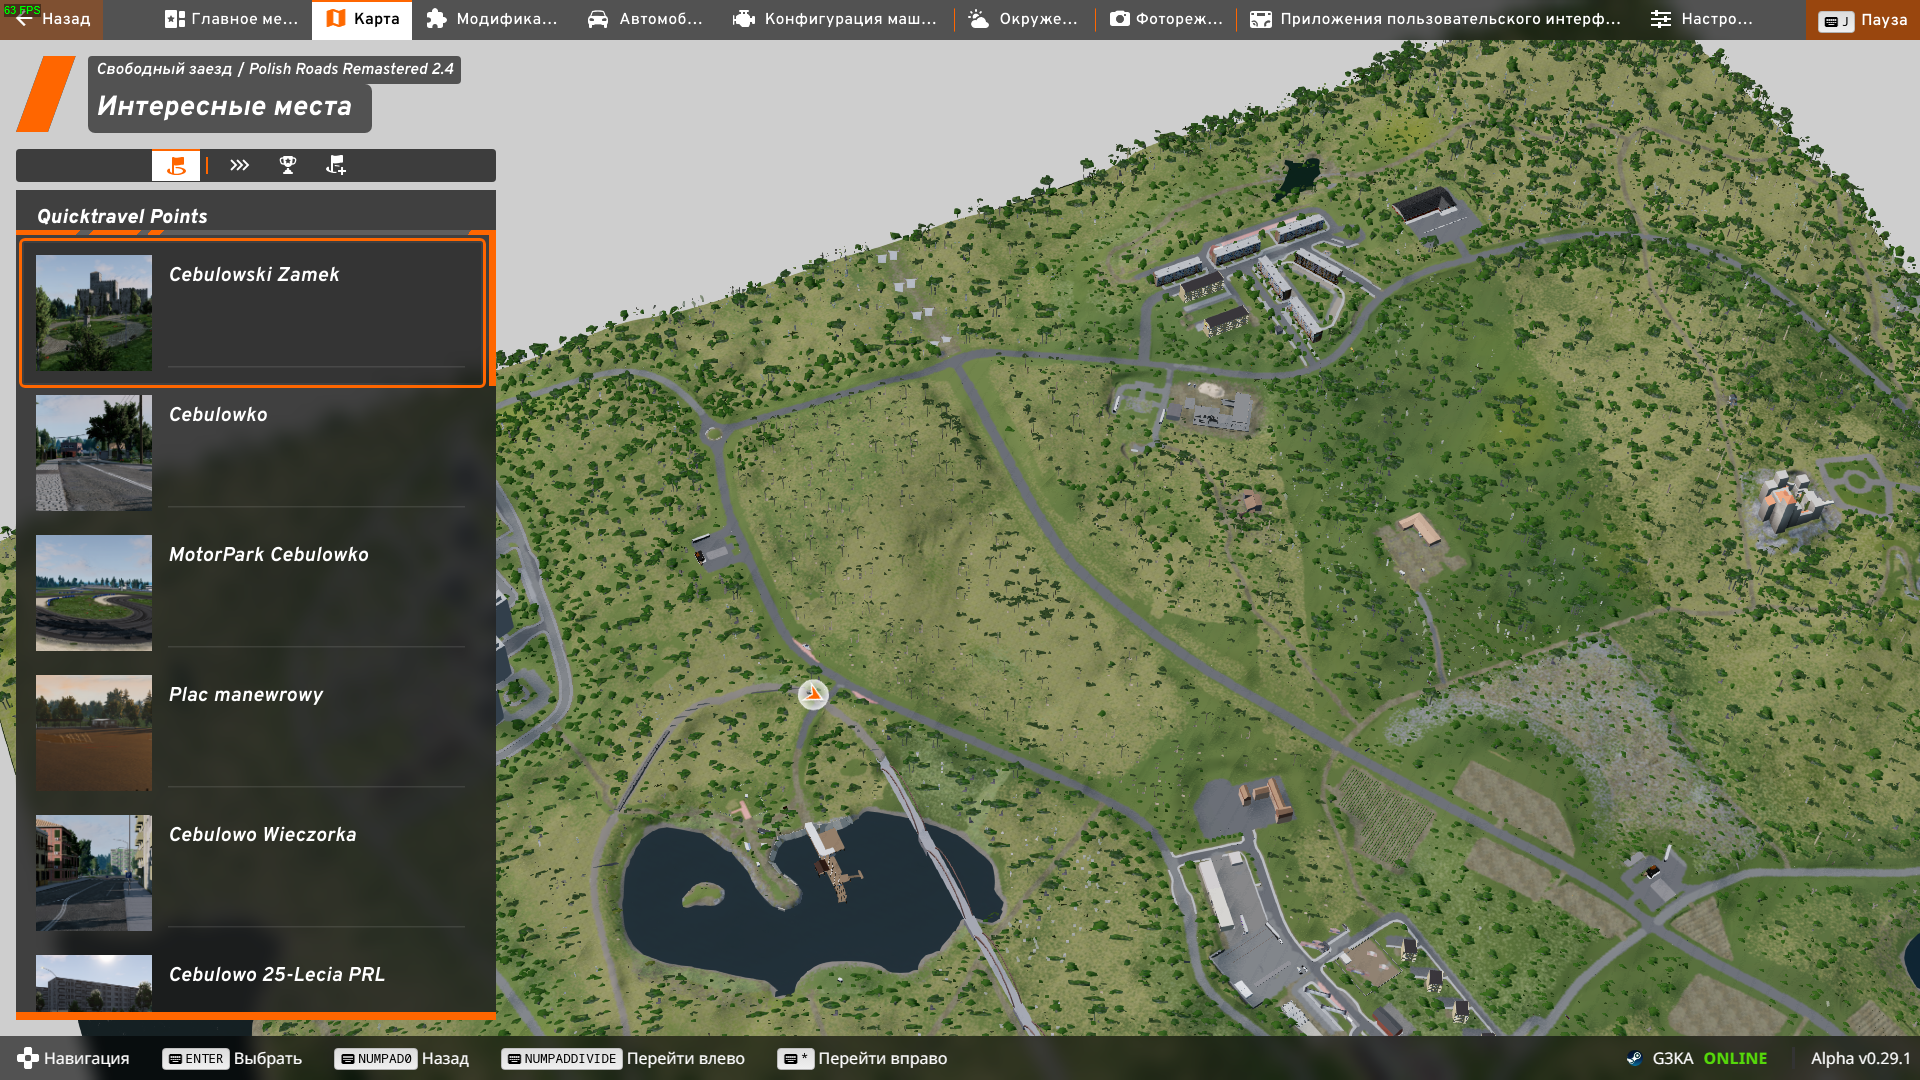Screen dimensions: 1920x1080
Task: Select the Cebulowko quicktravel entry
Action: (252, 453)
